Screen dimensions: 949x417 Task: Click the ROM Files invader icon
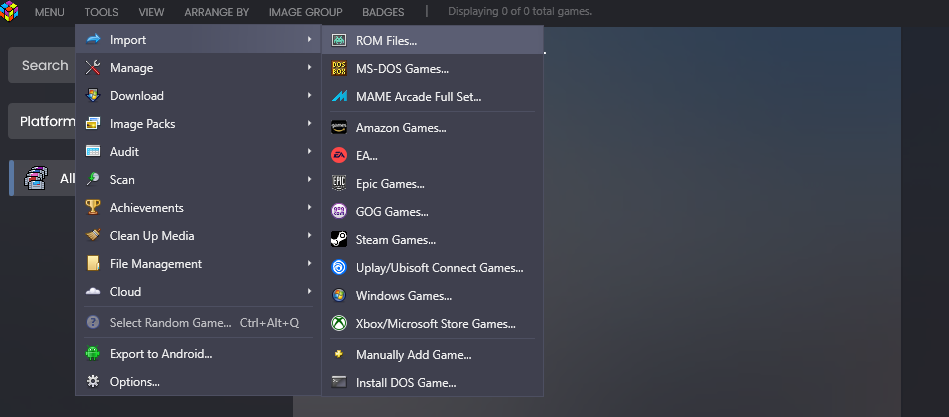(339, 41)
